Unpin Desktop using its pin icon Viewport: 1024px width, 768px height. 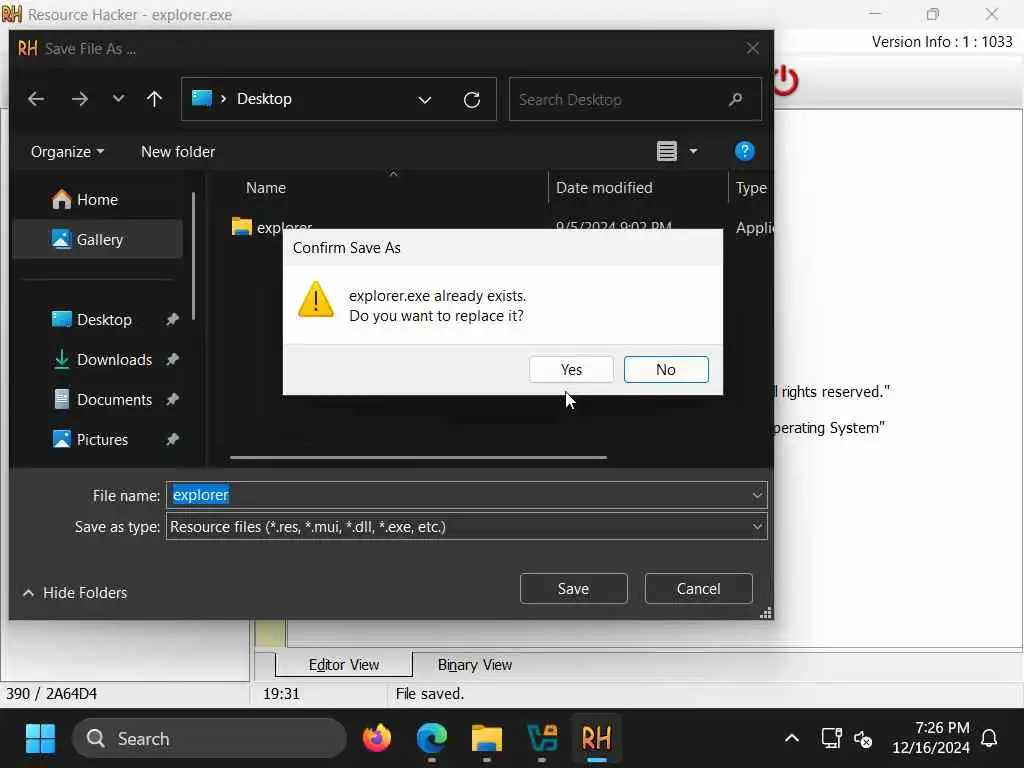(172, 319)
